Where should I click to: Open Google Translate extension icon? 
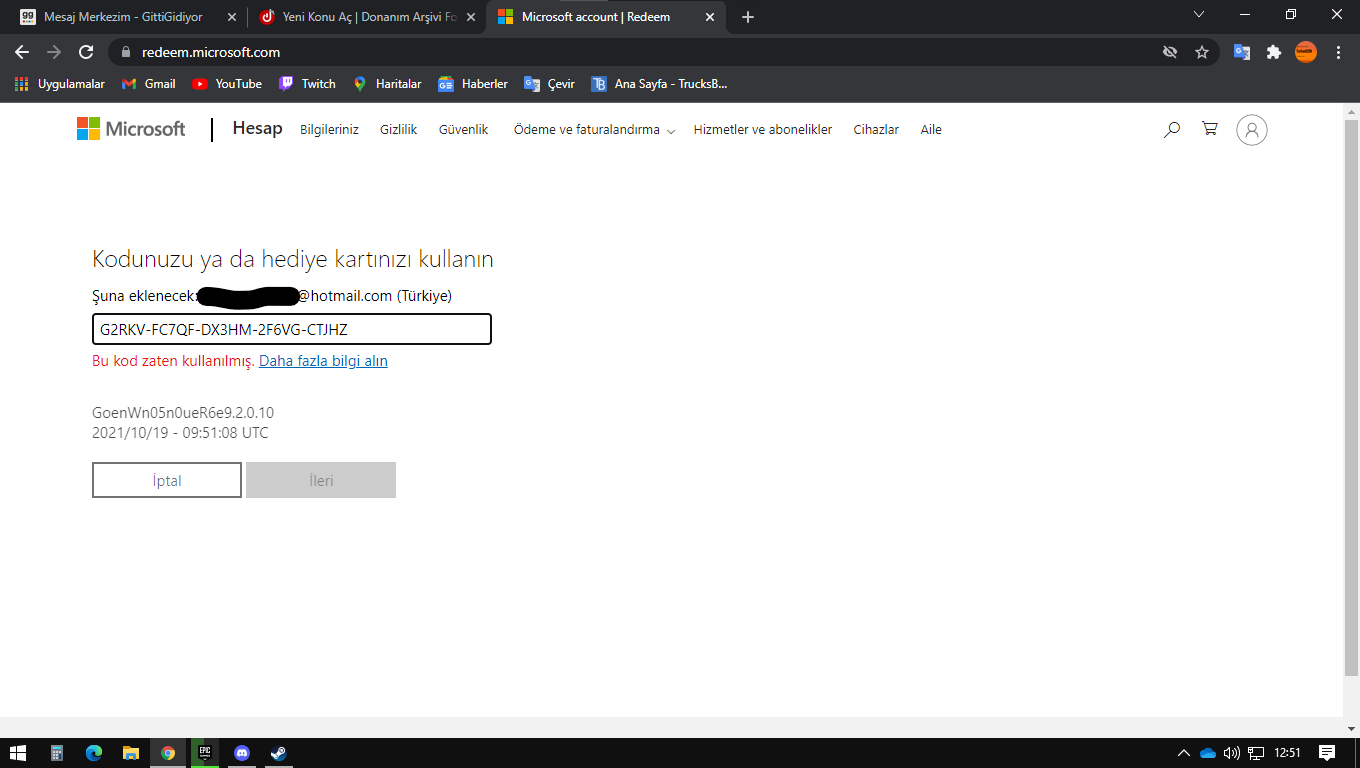tap(1242, 52)
